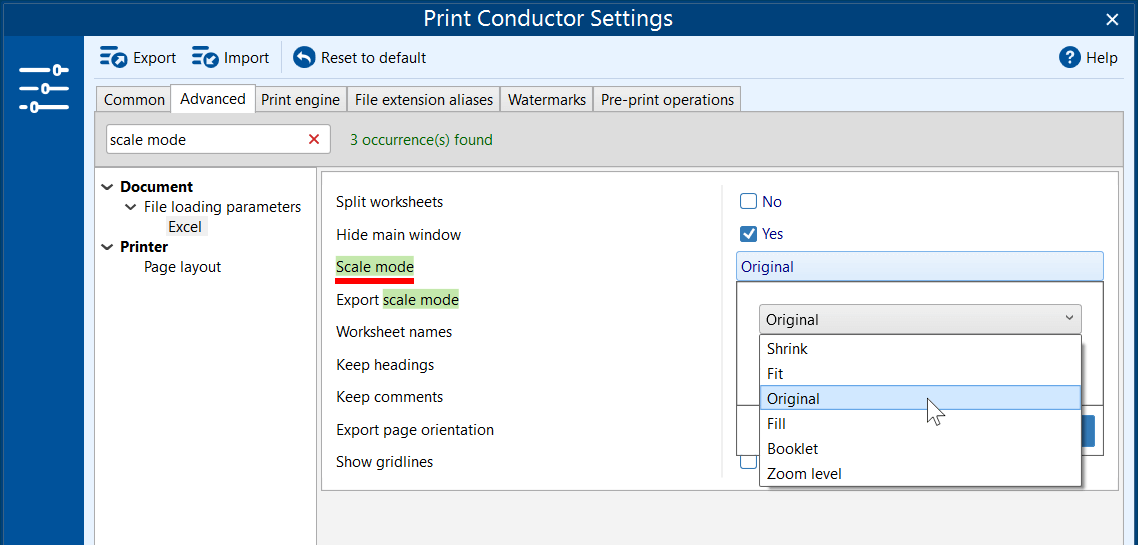Uncheck the Hide main window checkbox
Image resolution: width=1138 pixels, height=545 pixels.
point(748,234)
